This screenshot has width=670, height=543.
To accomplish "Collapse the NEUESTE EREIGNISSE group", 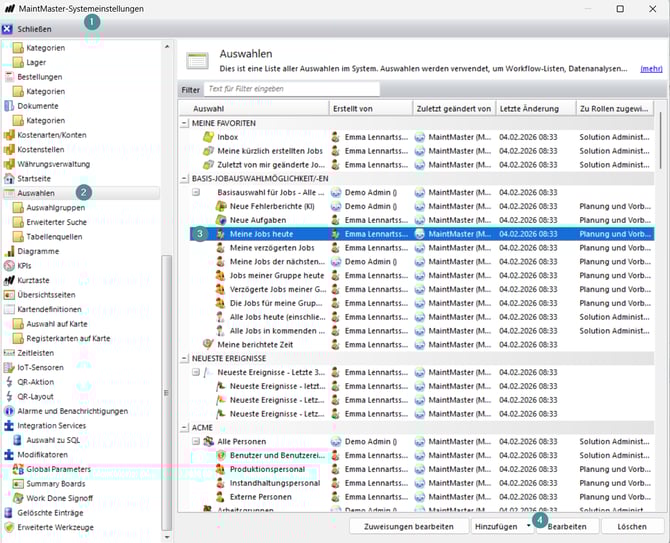I will click(x=184, y=358).
